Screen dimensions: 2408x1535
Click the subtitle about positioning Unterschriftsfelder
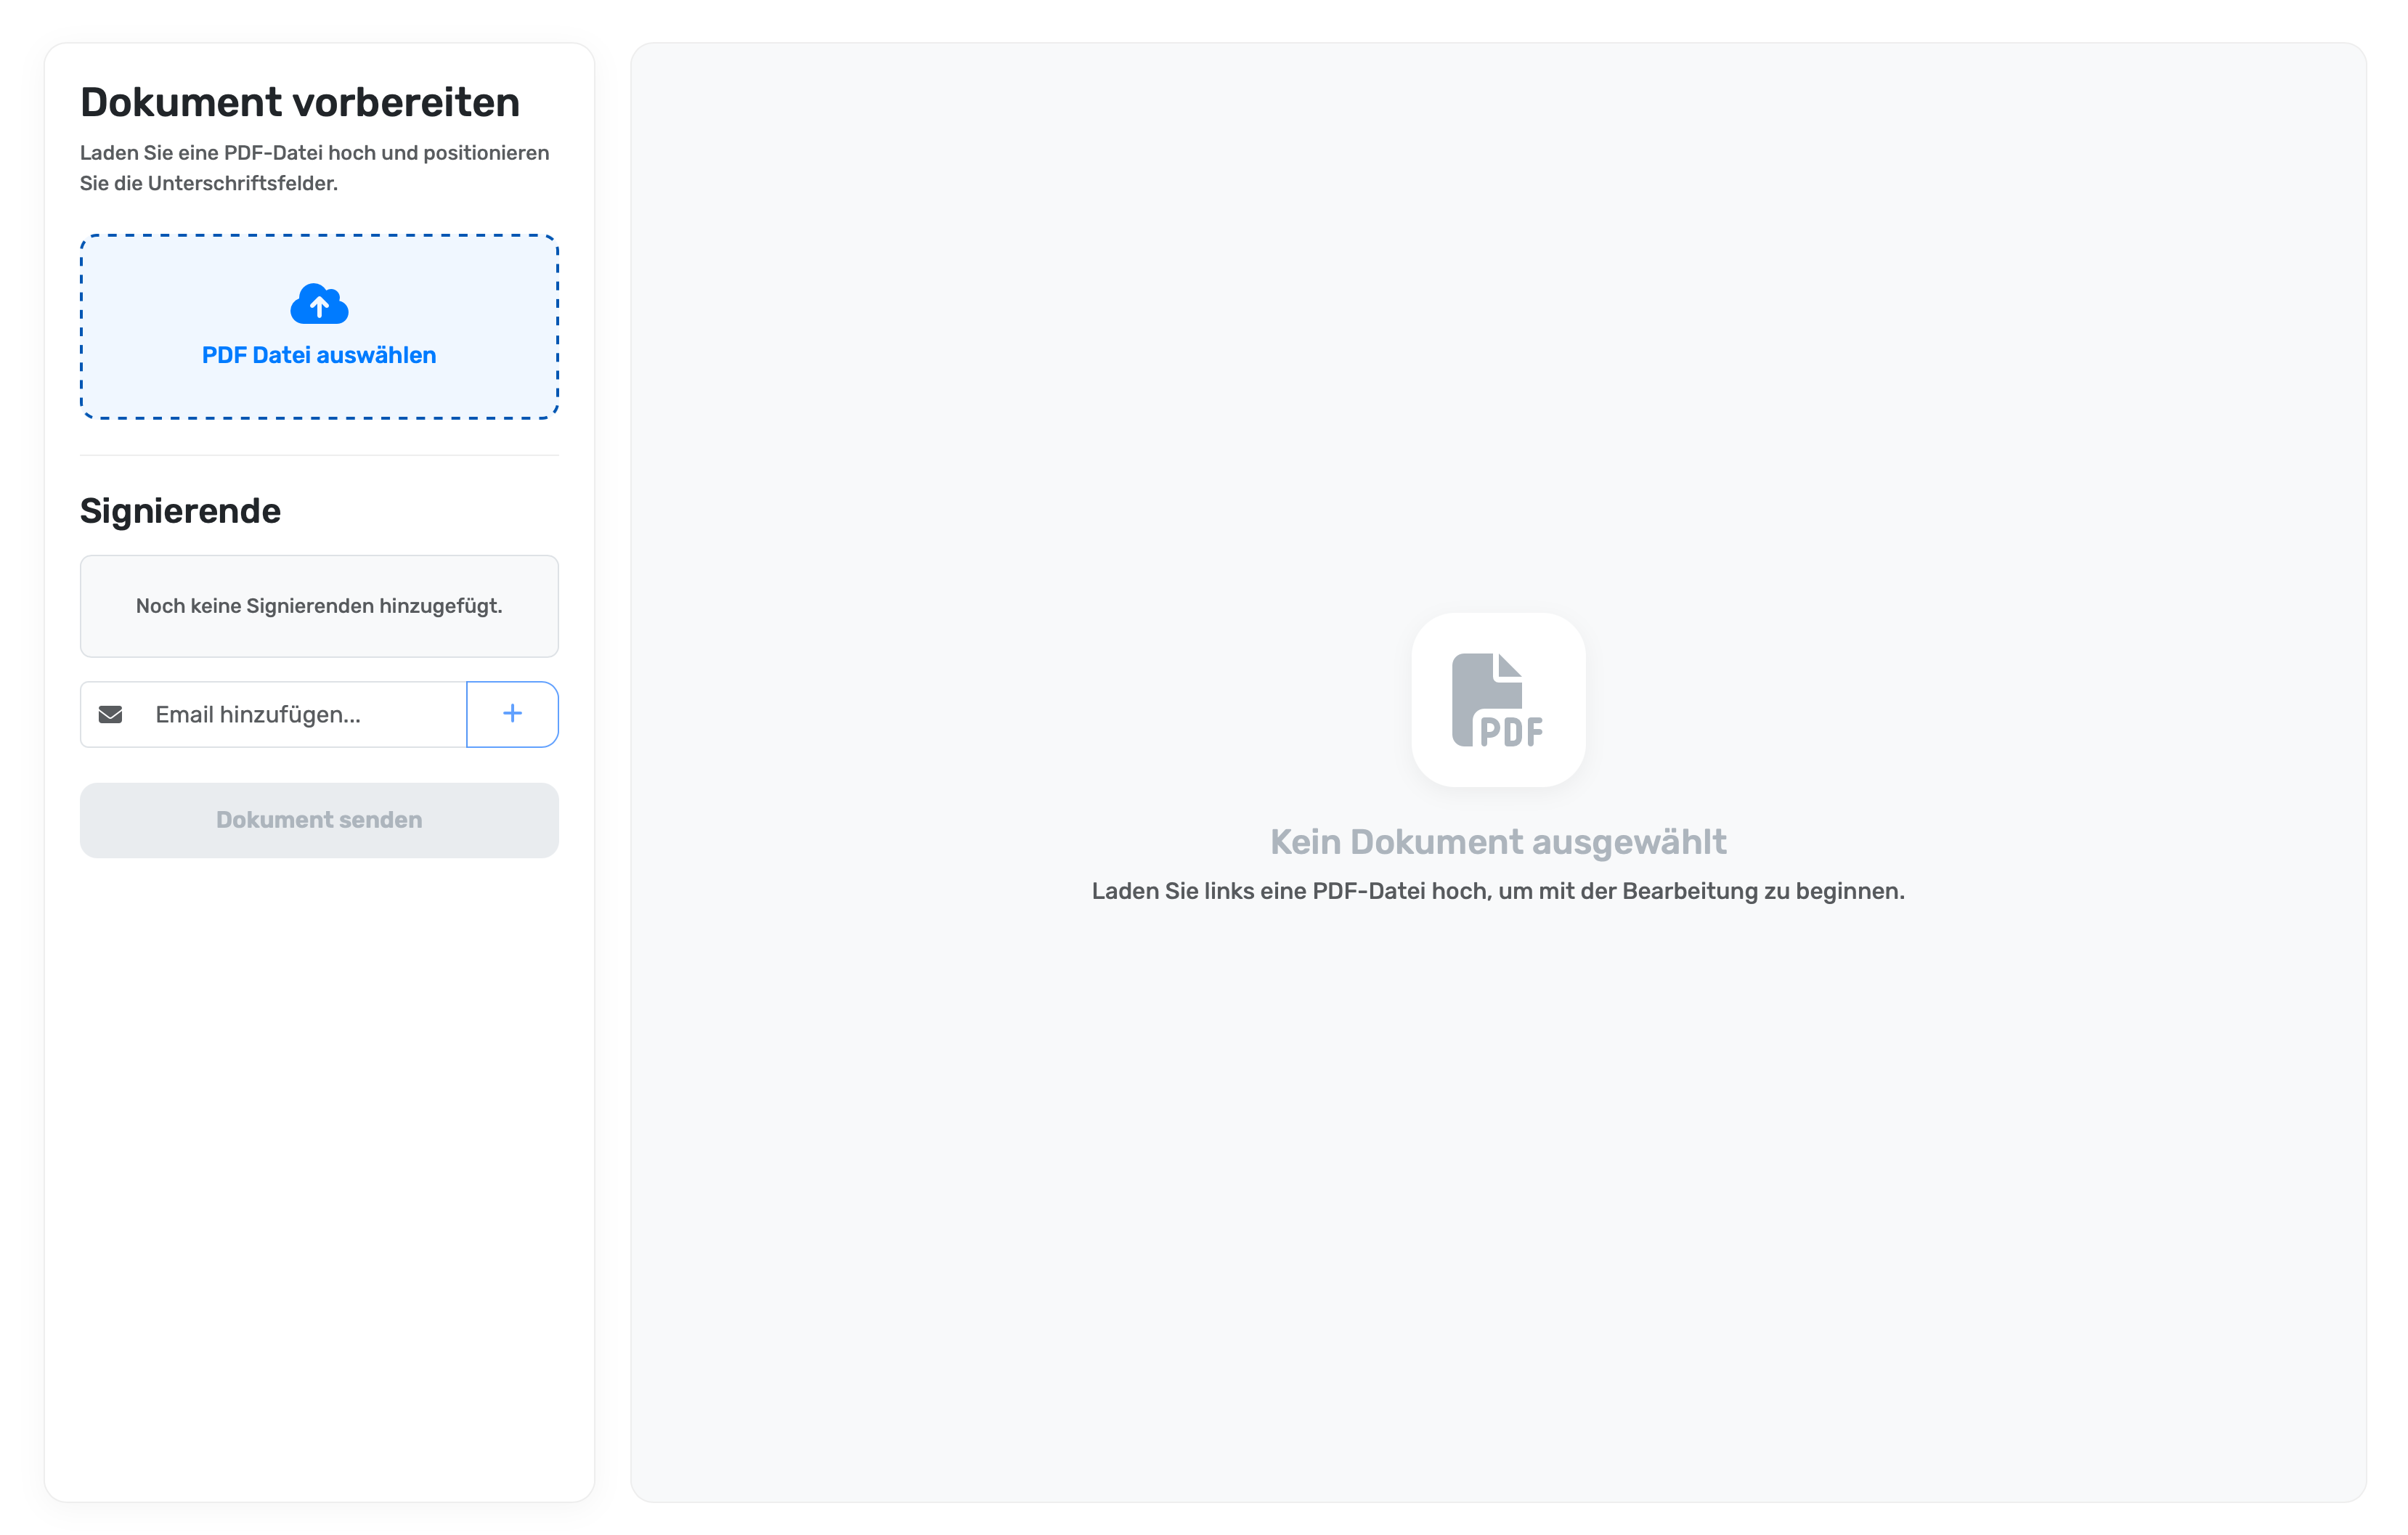point(315,168)
